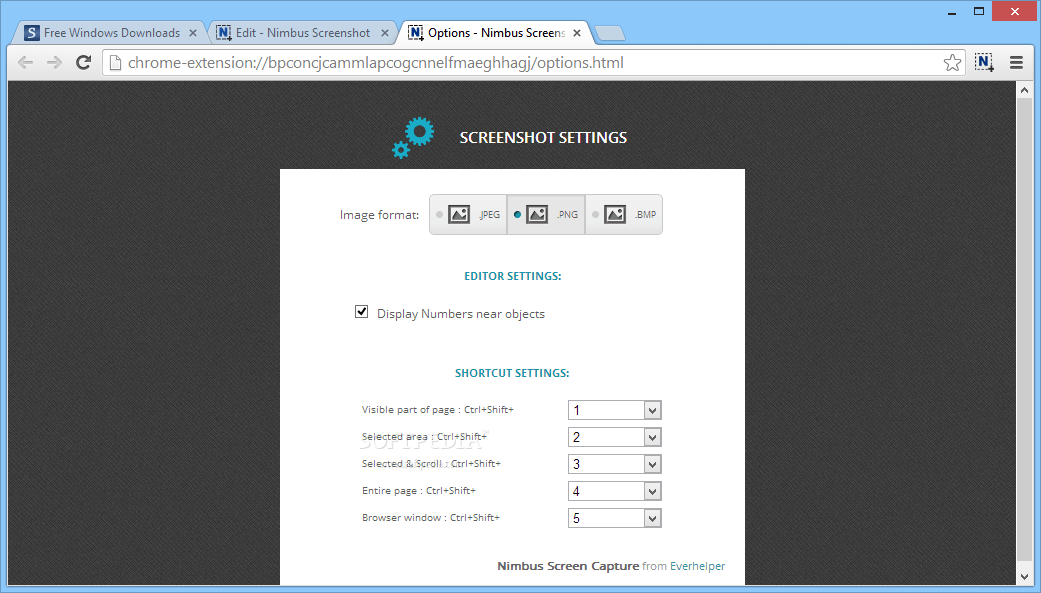This screenshot has height=593, width=1041.
Task: Click the Display Numbers near objects label
Action: (x=461, y=314)
